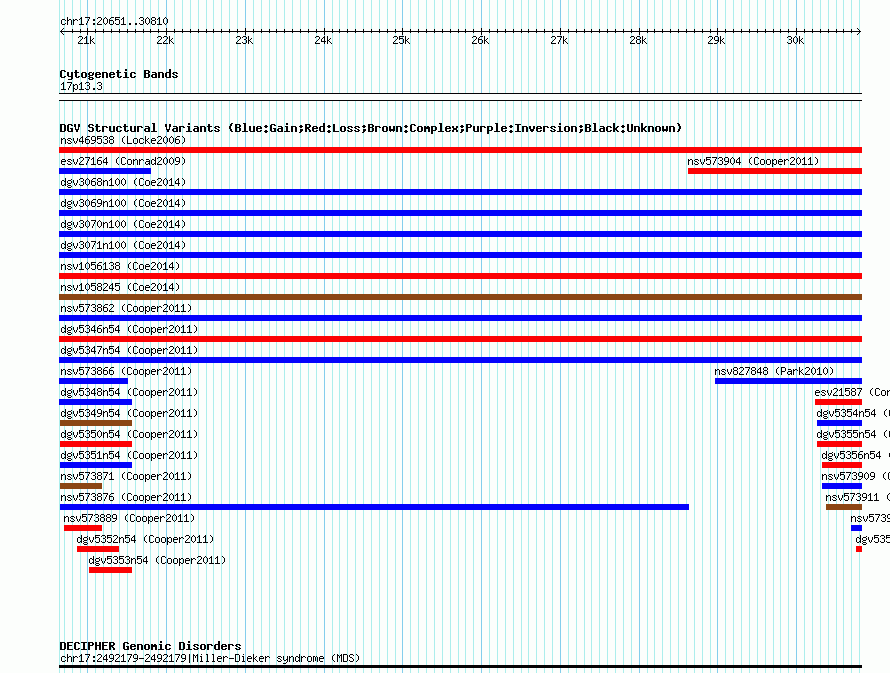Click the nsv469538 (Locke2006) red bar
The width and height of the screenshot is (890, 673).
(x=460, y=150)
